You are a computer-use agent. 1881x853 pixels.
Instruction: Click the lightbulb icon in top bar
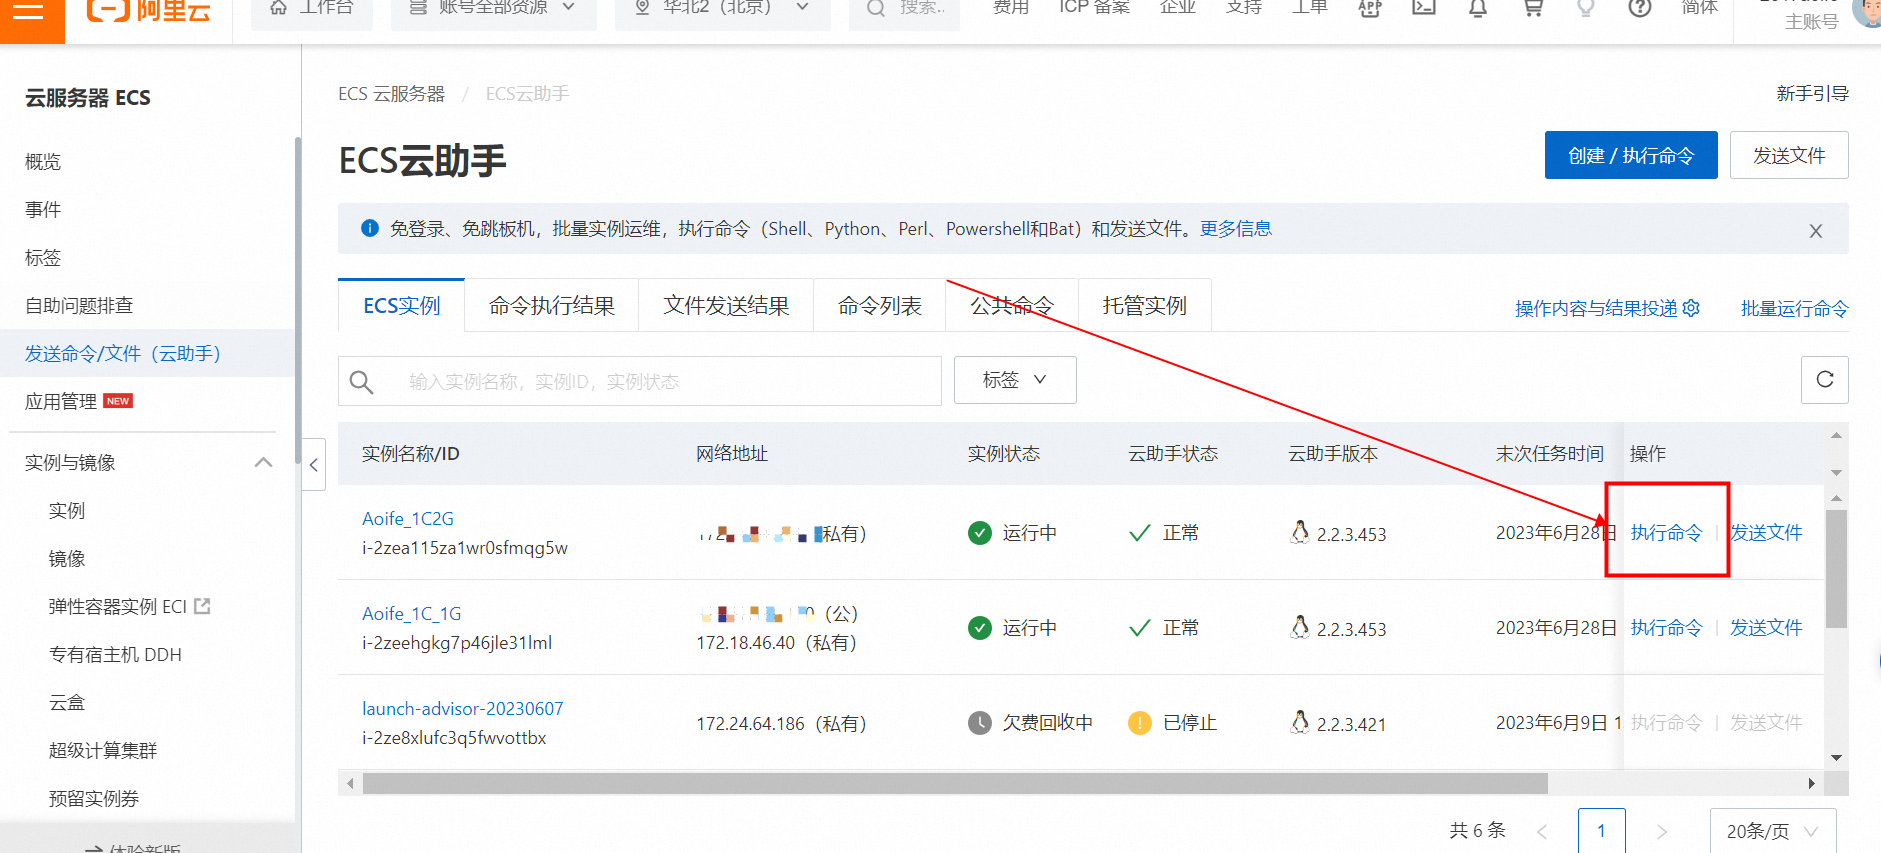pyautogui.click(x=1585, y=8)
